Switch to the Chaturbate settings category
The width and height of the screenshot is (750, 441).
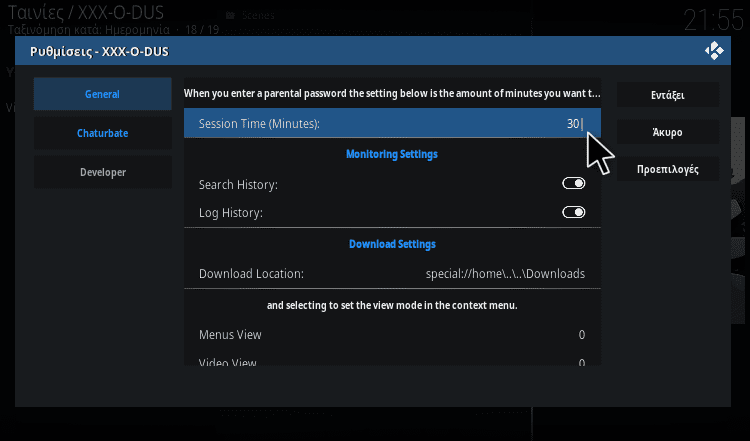[102, 133]
